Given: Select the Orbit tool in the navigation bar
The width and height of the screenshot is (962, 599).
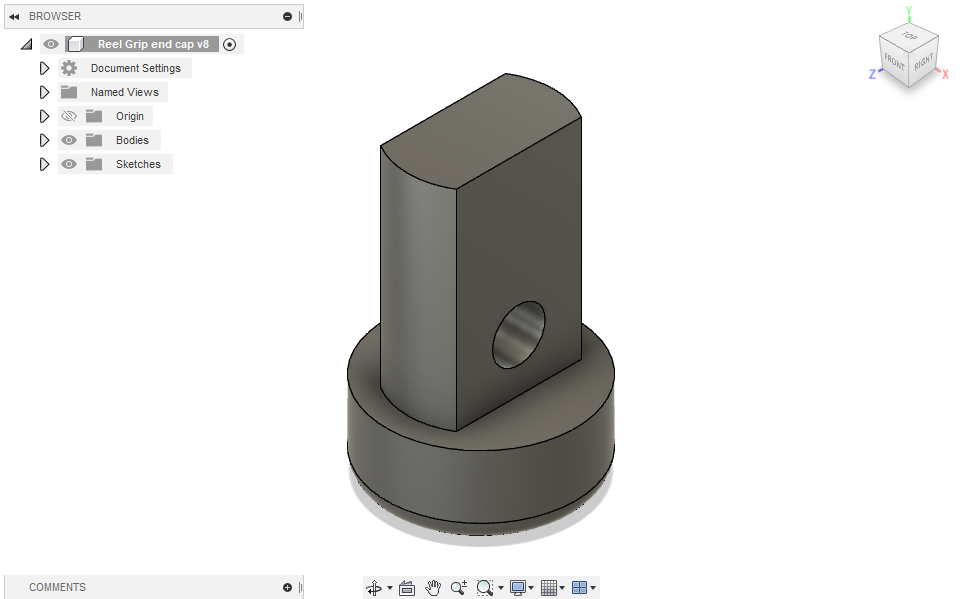Looking at the screenshot, I should click(375, 588).
